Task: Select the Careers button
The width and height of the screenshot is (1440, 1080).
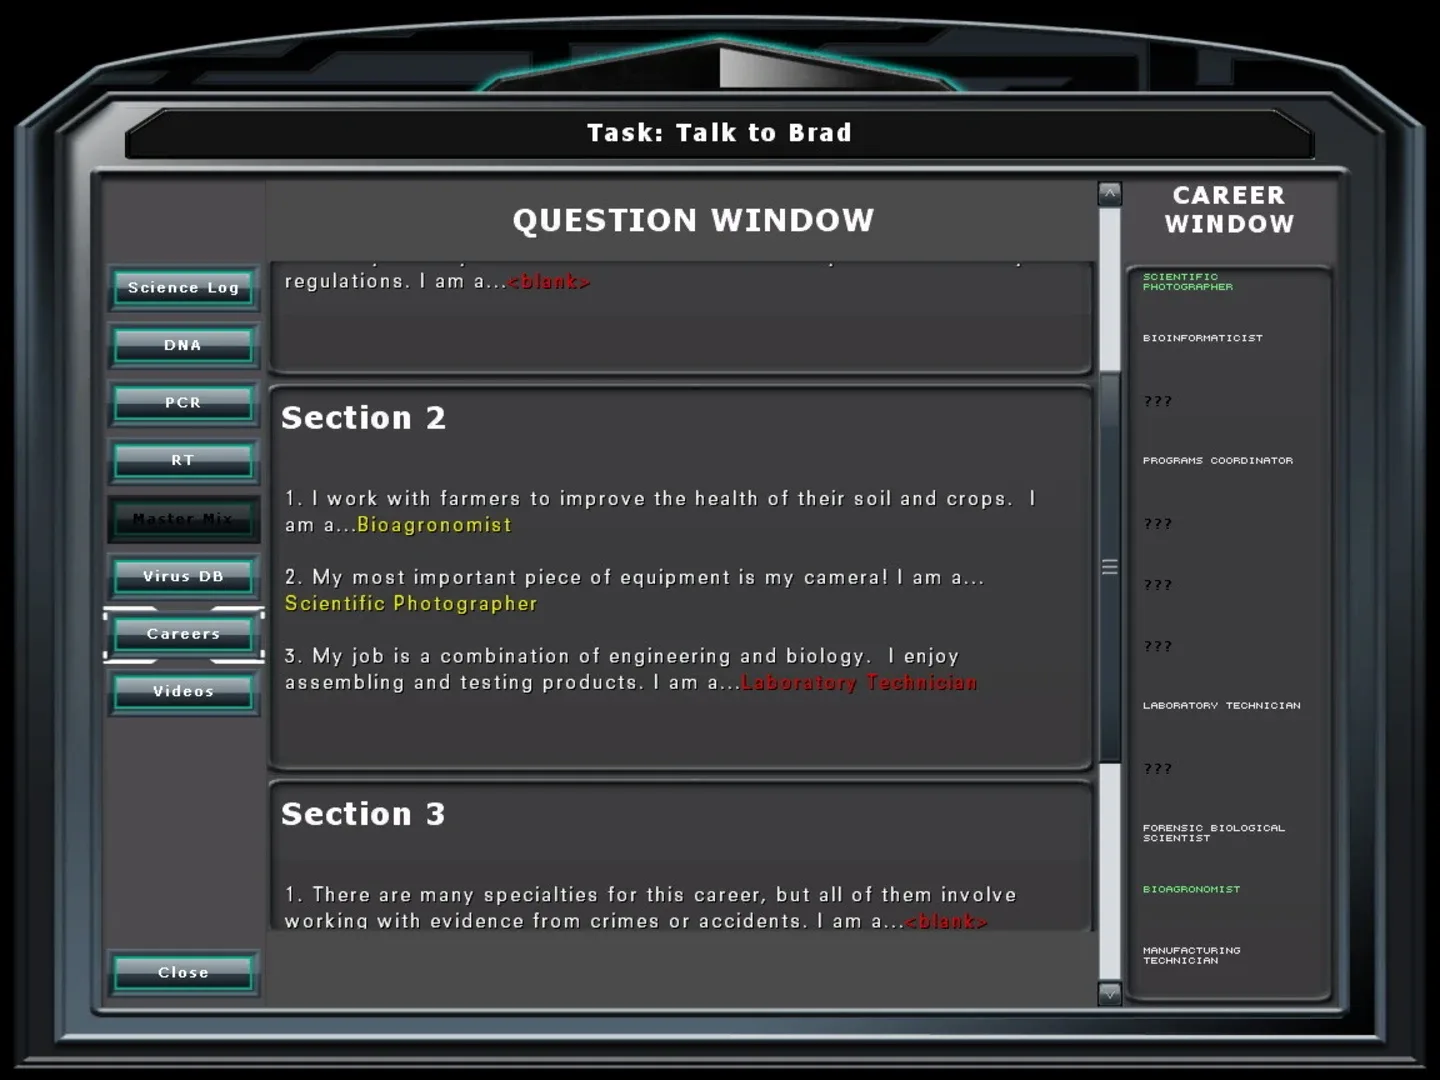Action: [x=183, y=634]
